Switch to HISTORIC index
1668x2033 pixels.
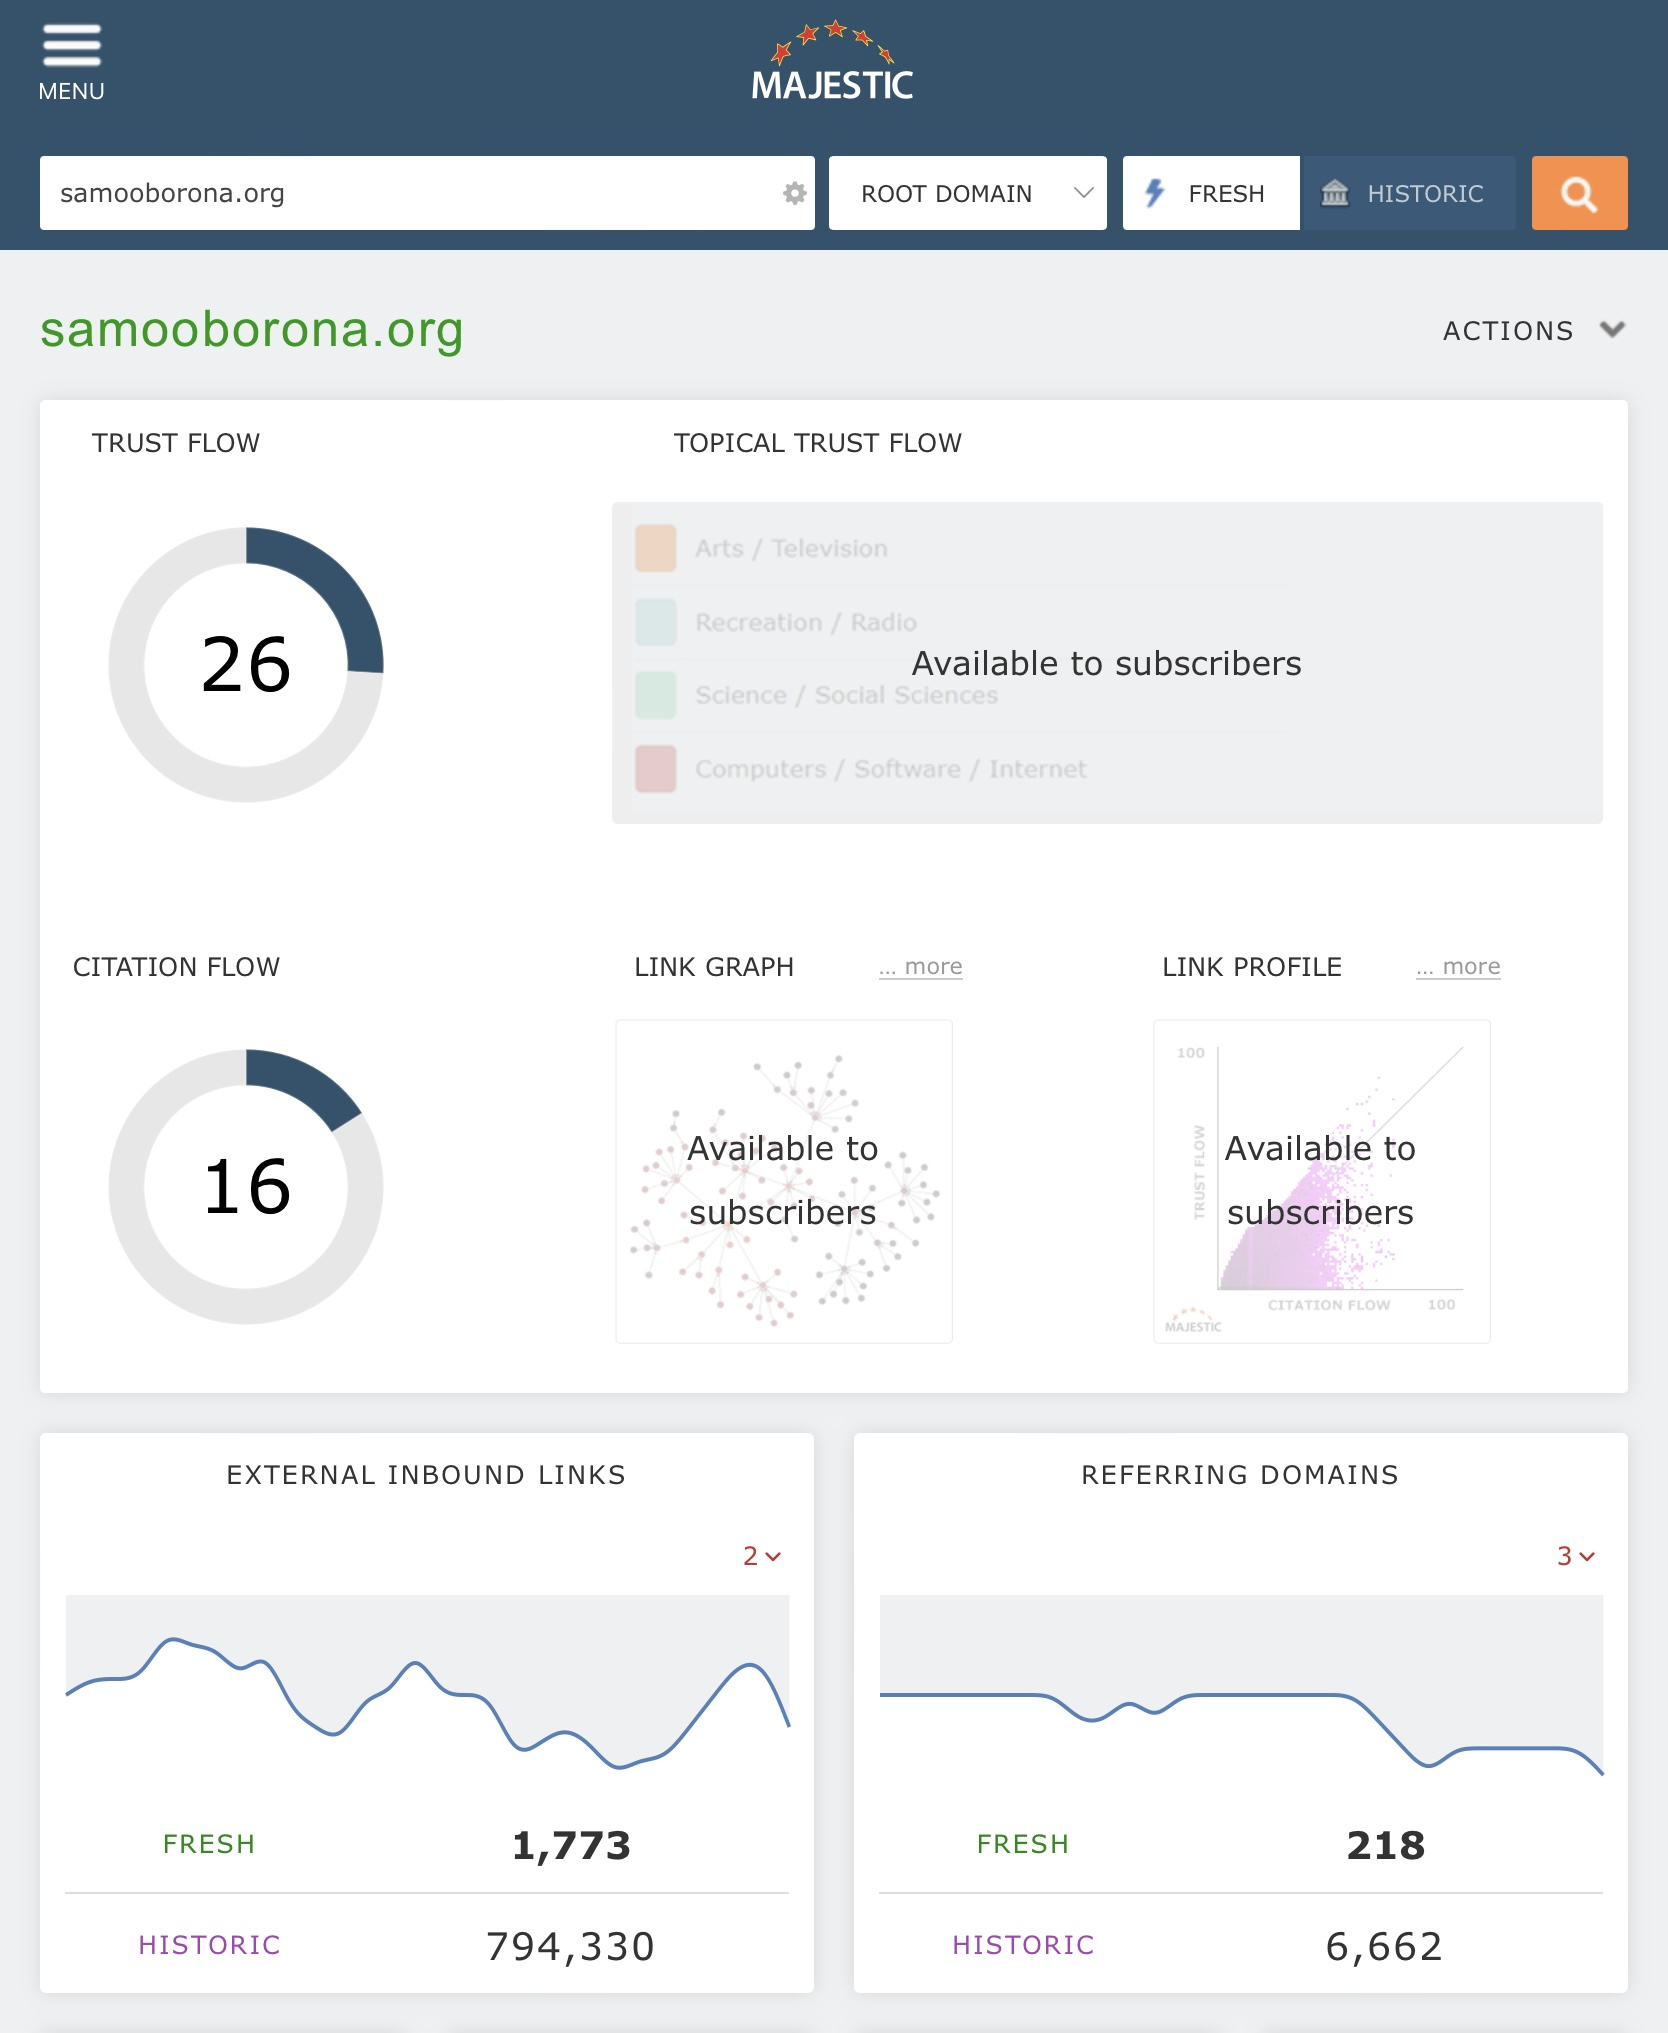1408,193
